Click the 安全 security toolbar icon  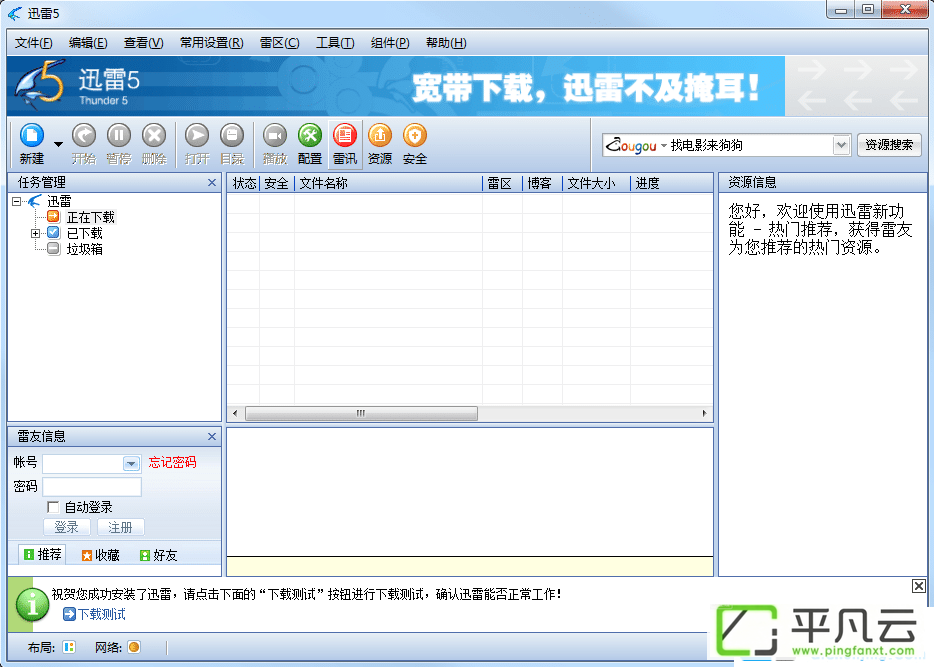coord(415,136)
